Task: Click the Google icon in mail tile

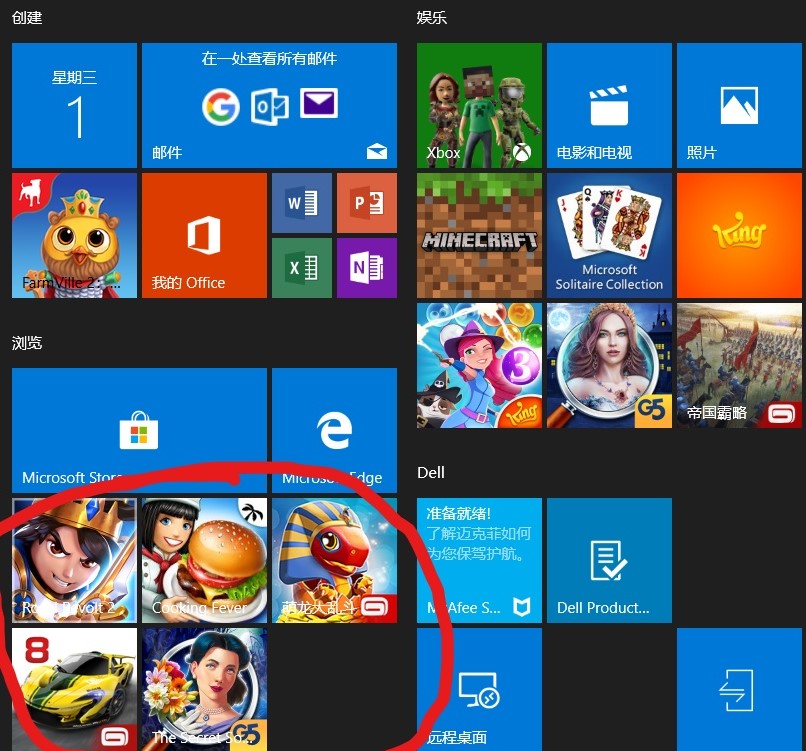Action: [x=221, y=106]
